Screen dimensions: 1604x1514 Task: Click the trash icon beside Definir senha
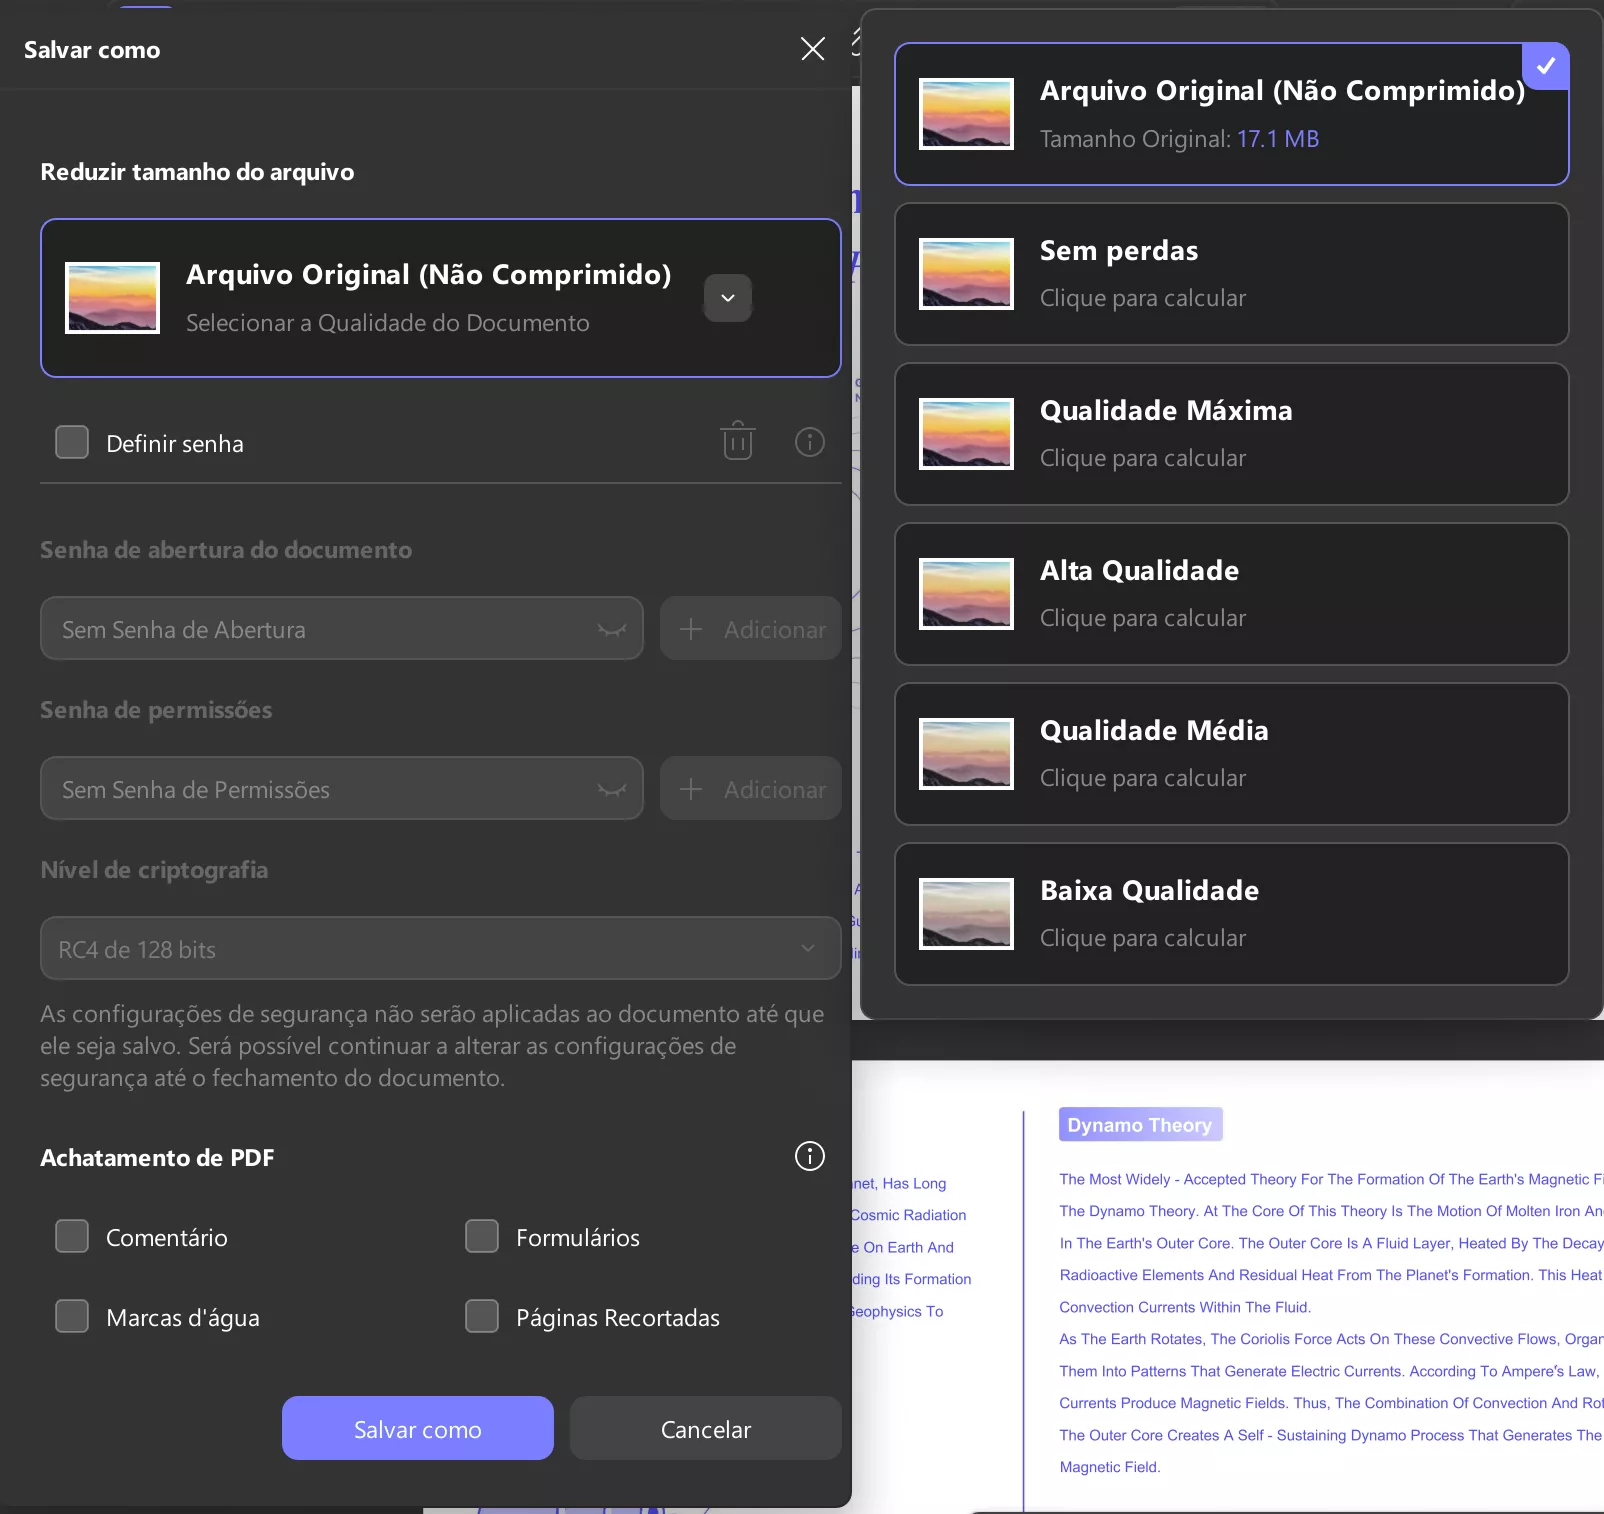click(738, 441)
